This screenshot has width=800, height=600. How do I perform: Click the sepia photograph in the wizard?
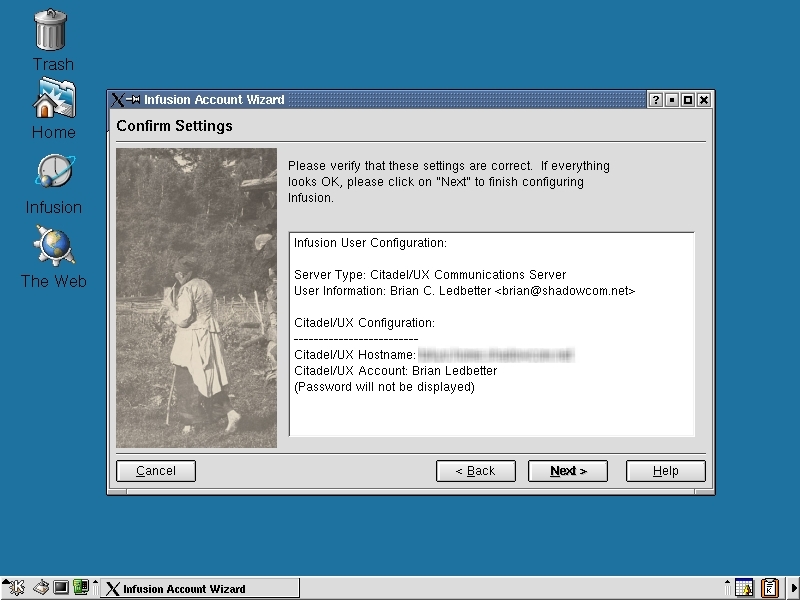(x=196, y=298)
